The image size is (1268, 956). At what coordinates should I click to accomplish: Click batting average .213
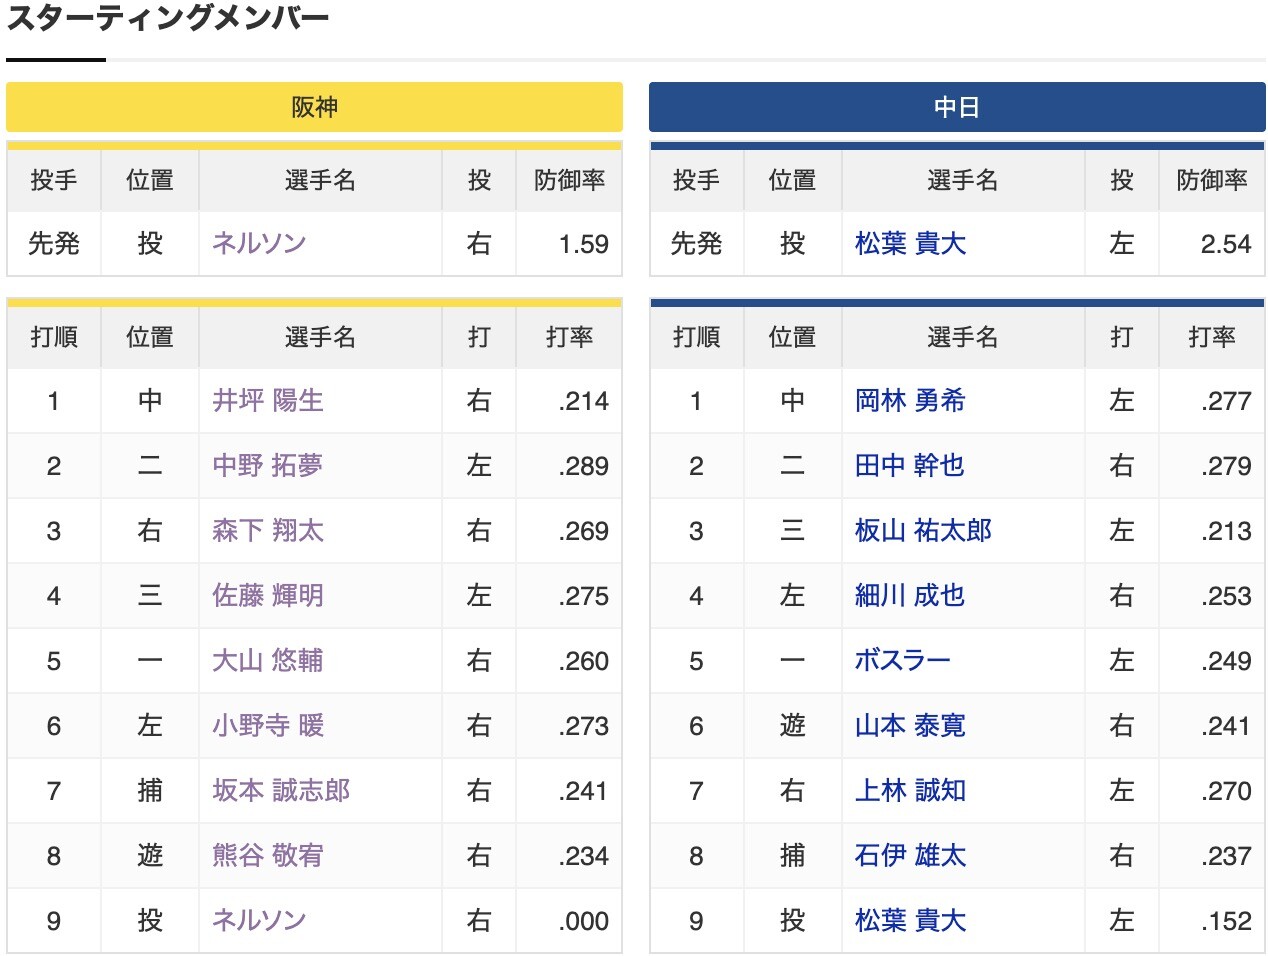tap(1226, 530)
